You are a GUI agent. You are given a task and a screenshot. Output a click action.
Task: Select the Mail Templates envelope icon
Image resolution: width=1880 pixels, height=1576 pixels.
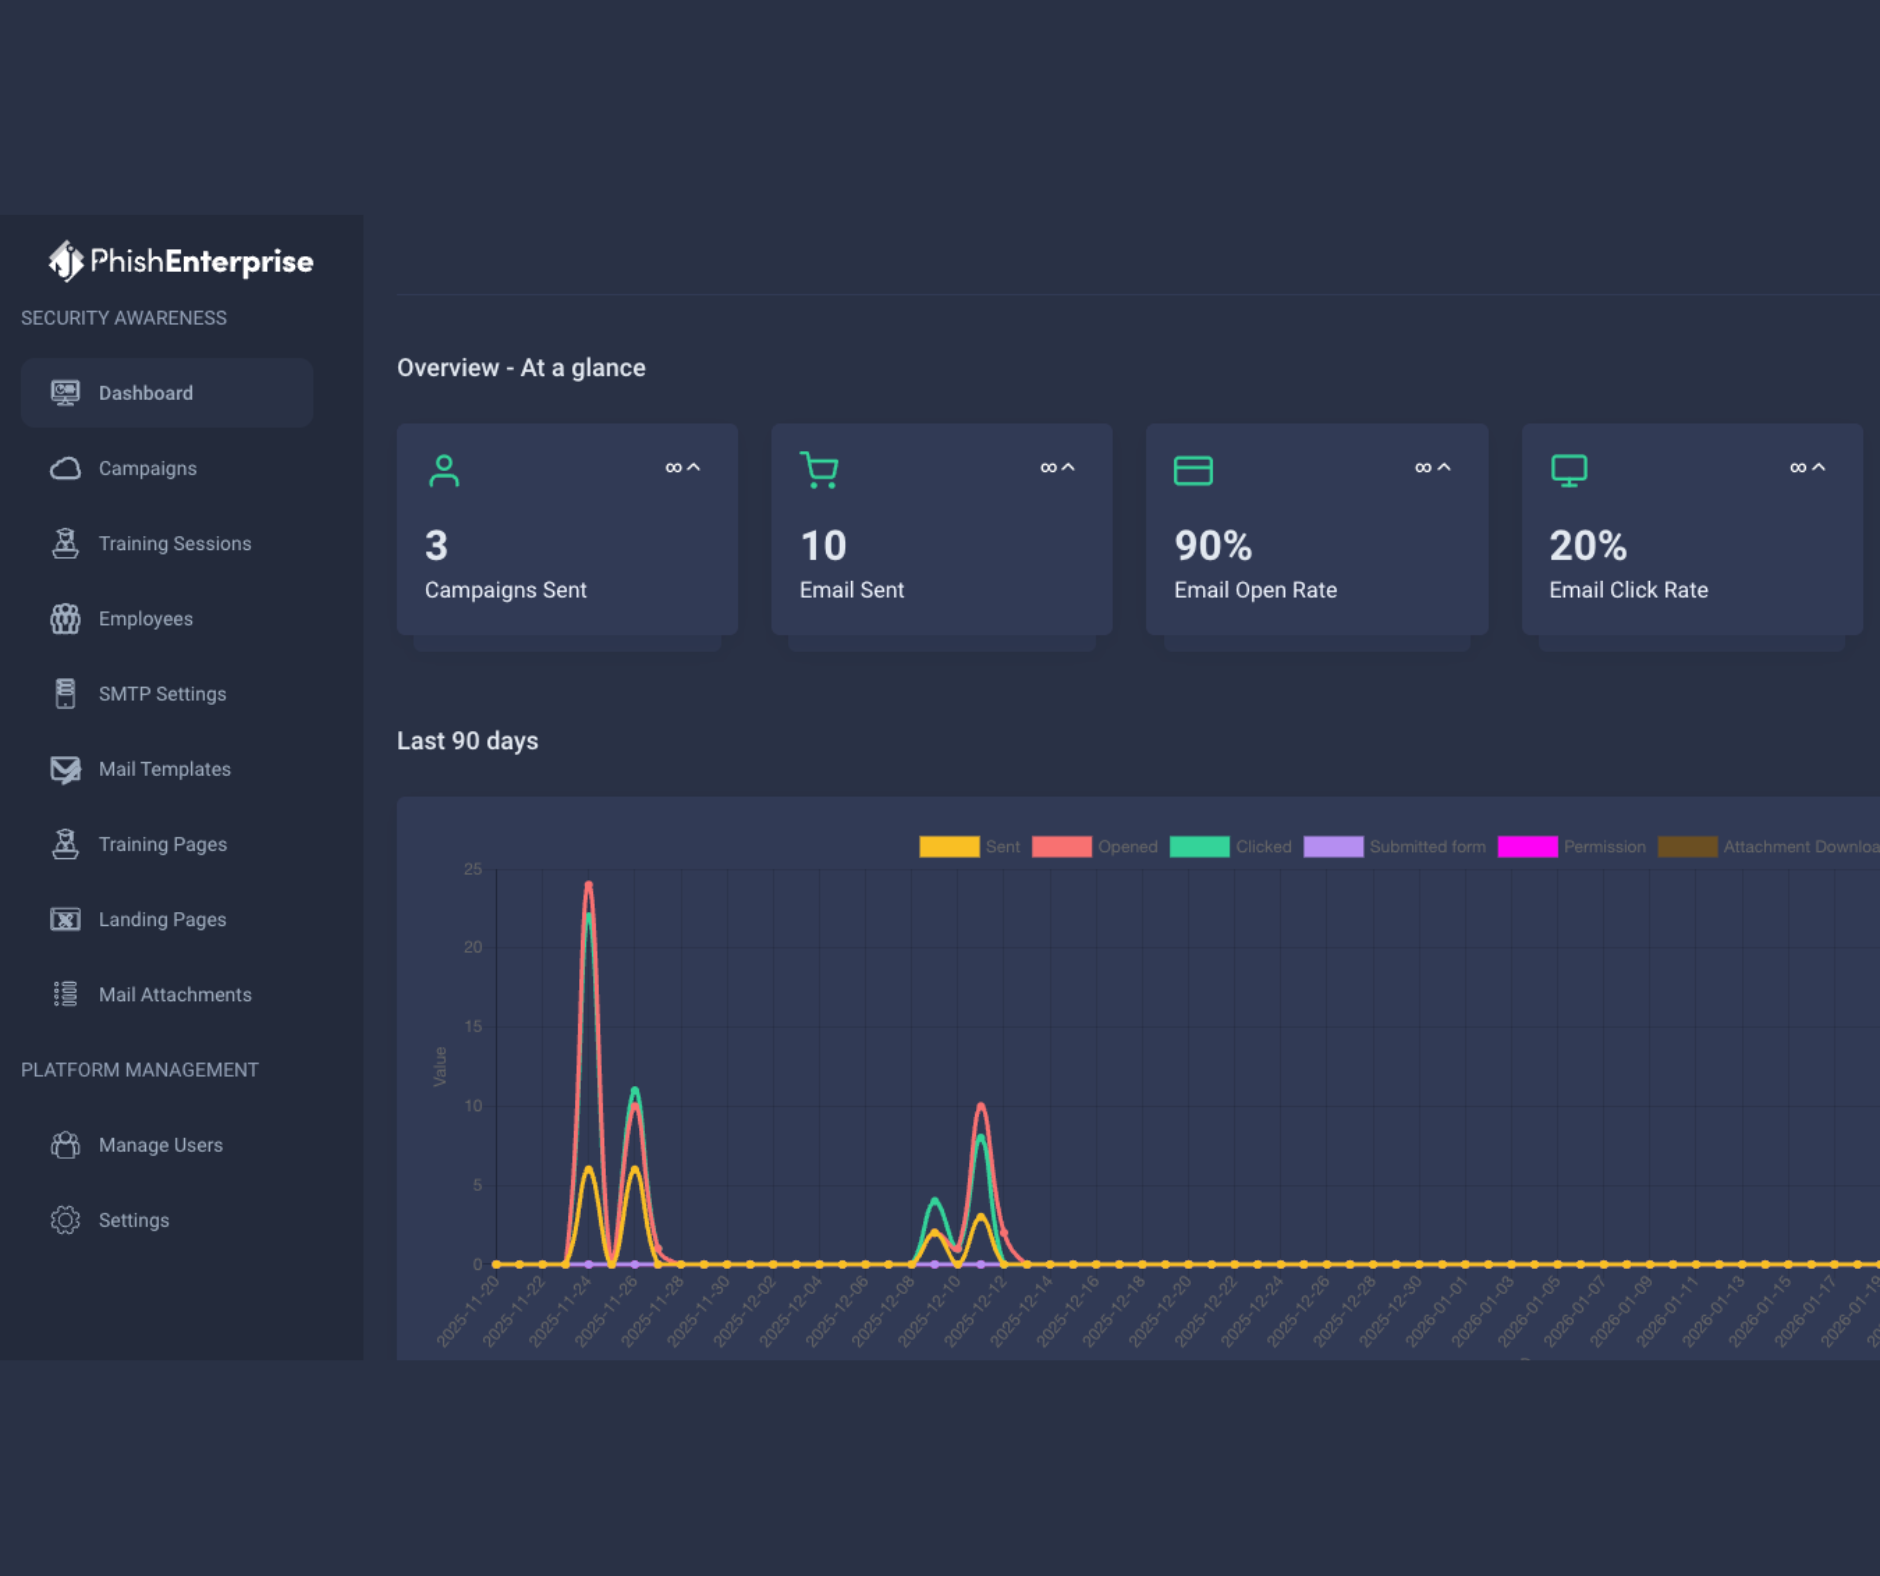tap(64, 769)
